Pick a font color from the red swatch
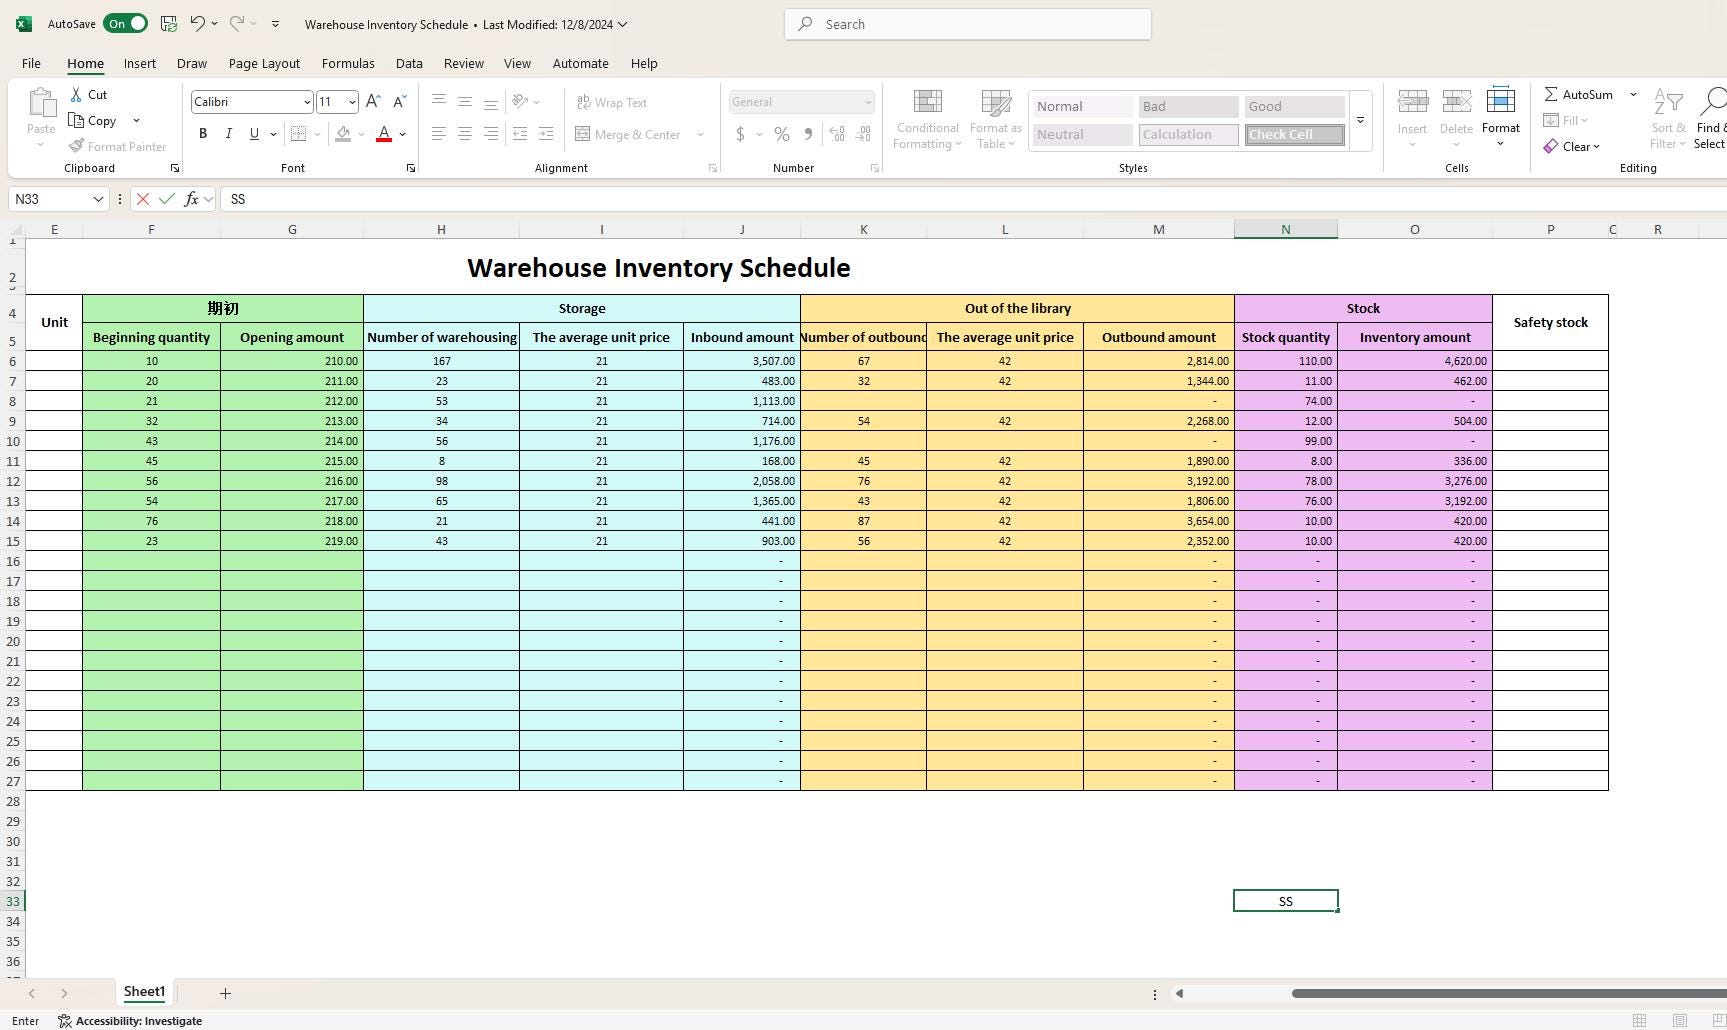Image resolution: width=1727 pixels, height=1030 pixels. pos(383,133)
